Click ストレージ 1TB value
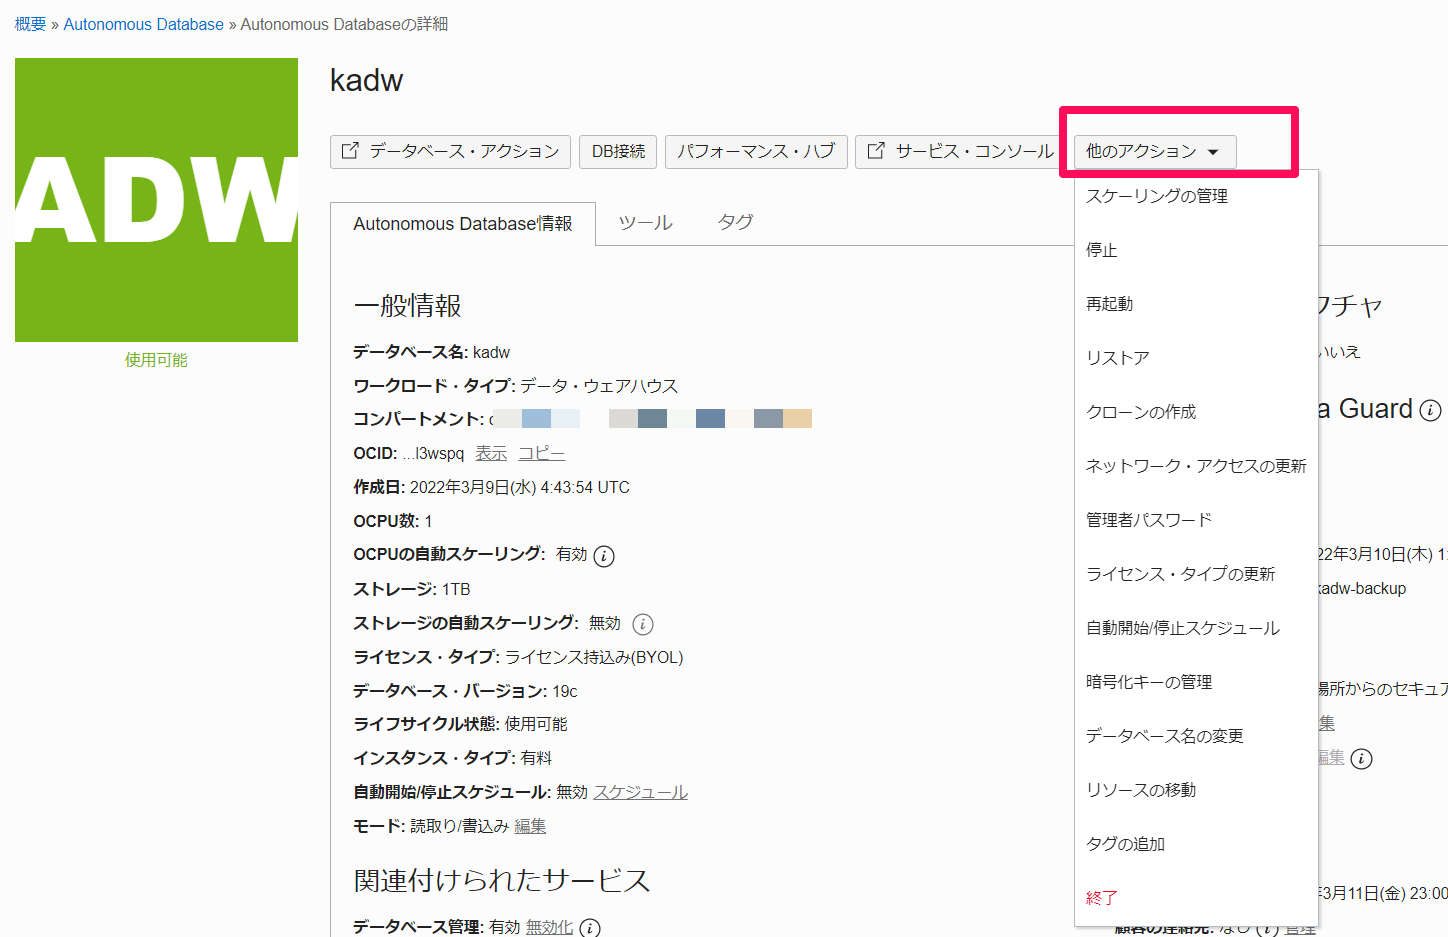This screenshot has width=1448, height=937. (456, 589)
